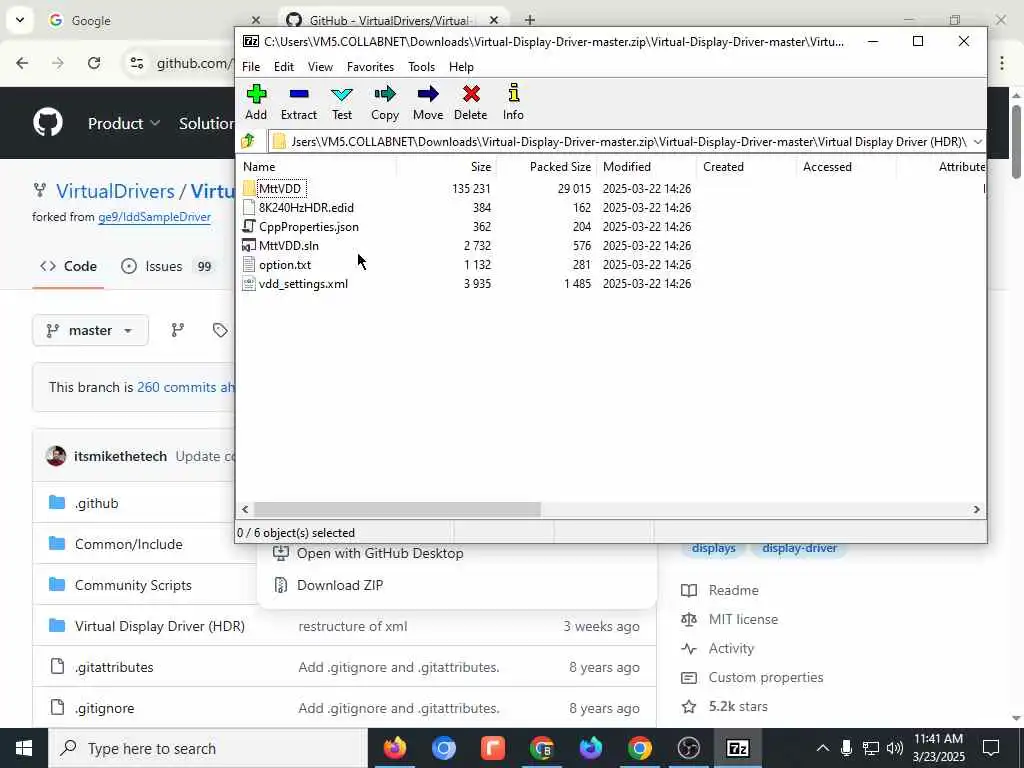Image resolution: width=1024 pixels, height=768 pixels.
Task: Click Download ZIP option
Action: point(340,585)
